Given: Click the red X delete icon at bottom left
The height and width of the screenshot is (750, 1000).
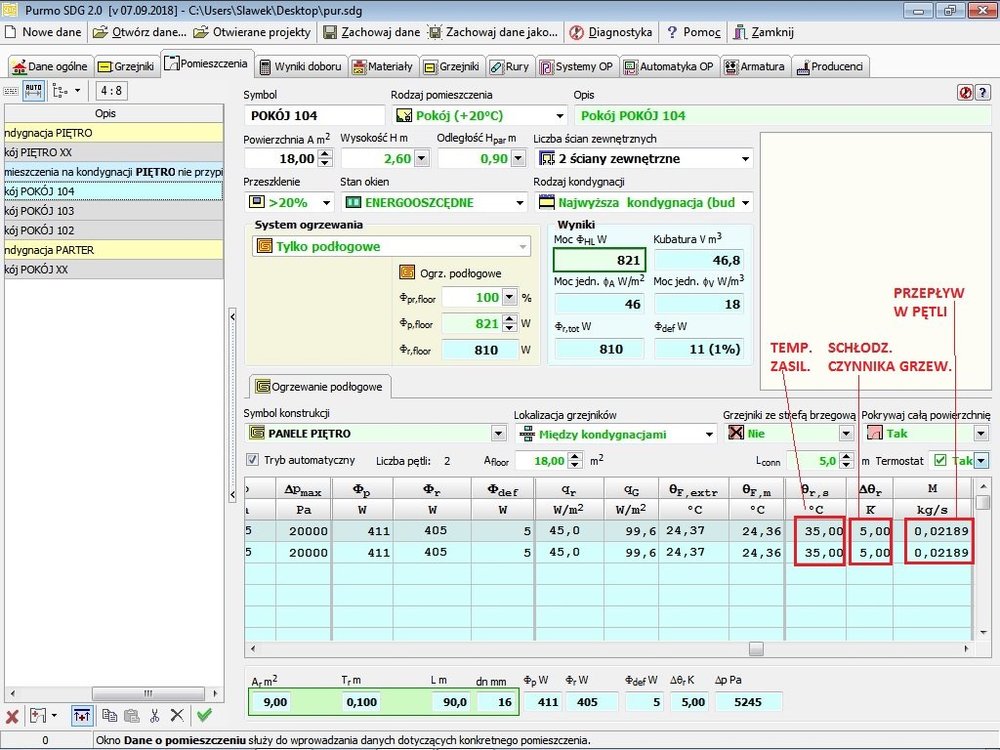Looking at the screenshot, I should 12,715.
